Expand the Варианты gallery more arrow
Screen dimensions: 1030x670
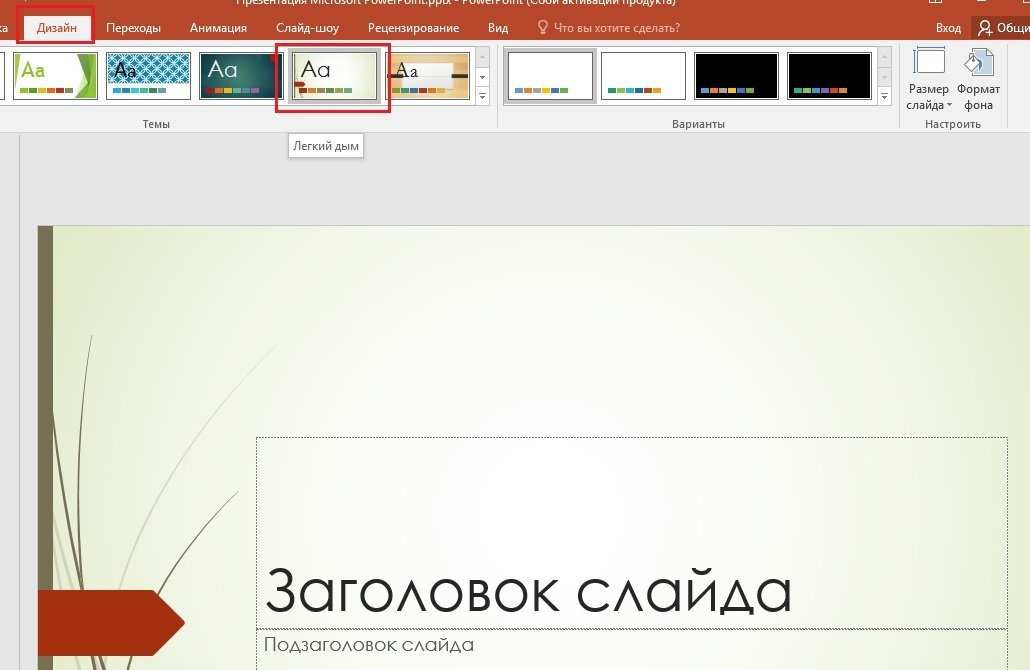click(884, 96)
